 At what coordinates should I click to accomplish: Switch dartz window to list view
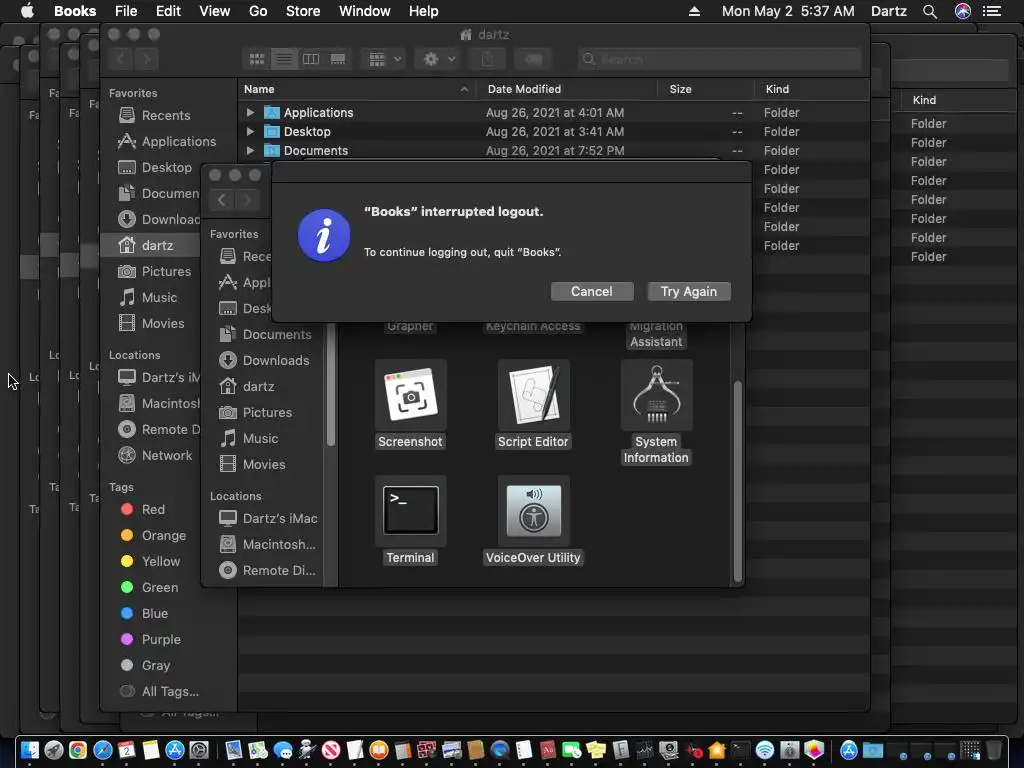(283, 59)
